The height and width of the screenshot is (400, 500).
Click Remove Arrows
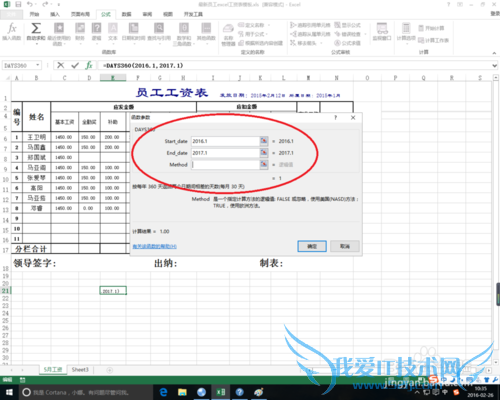306,43
